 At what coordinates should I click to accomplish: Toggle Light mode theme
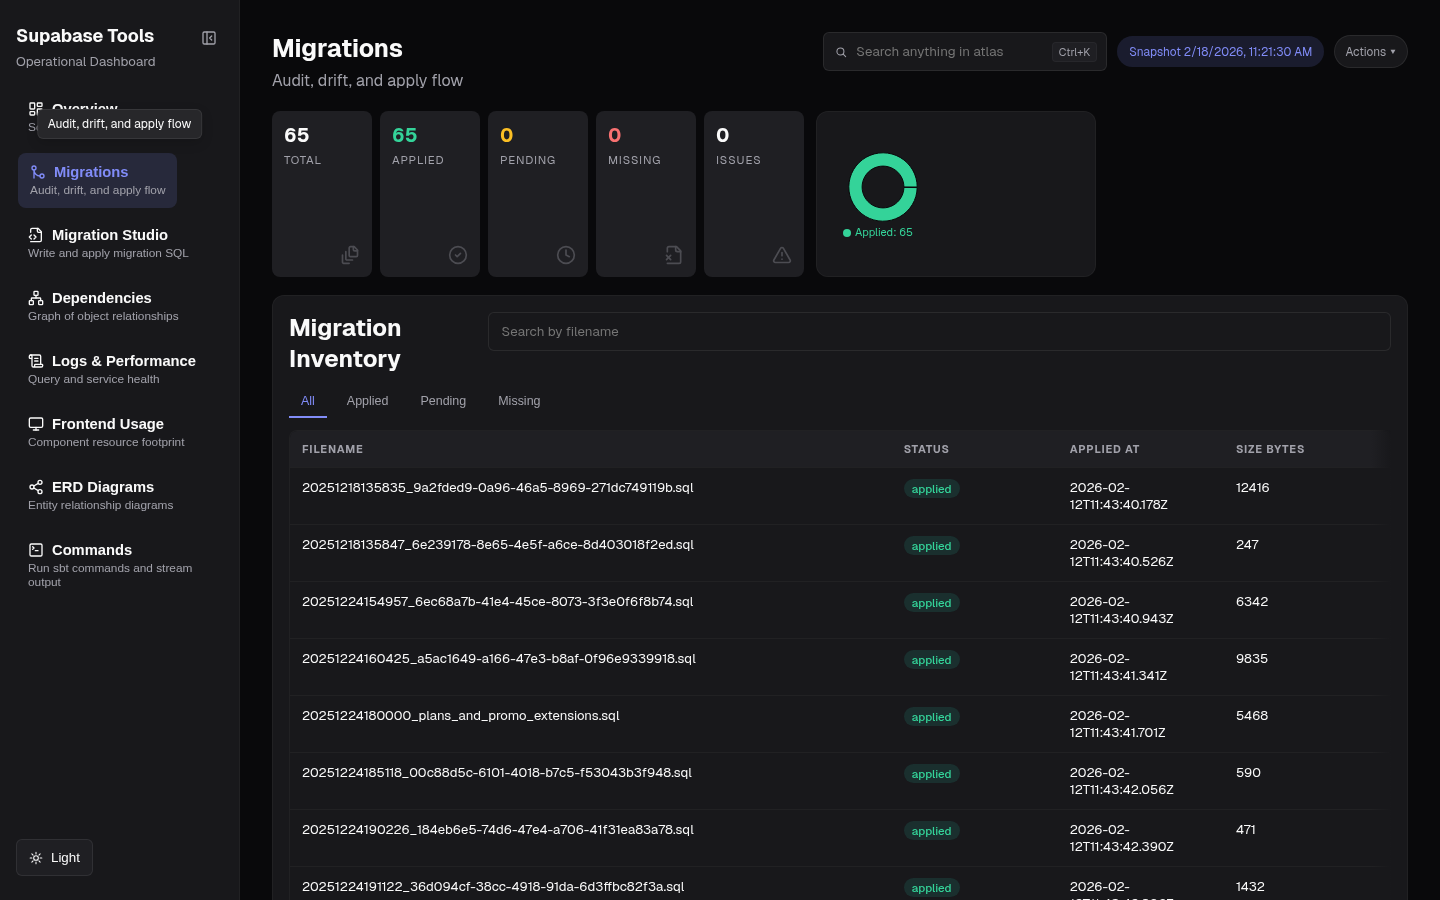(53, 857)
